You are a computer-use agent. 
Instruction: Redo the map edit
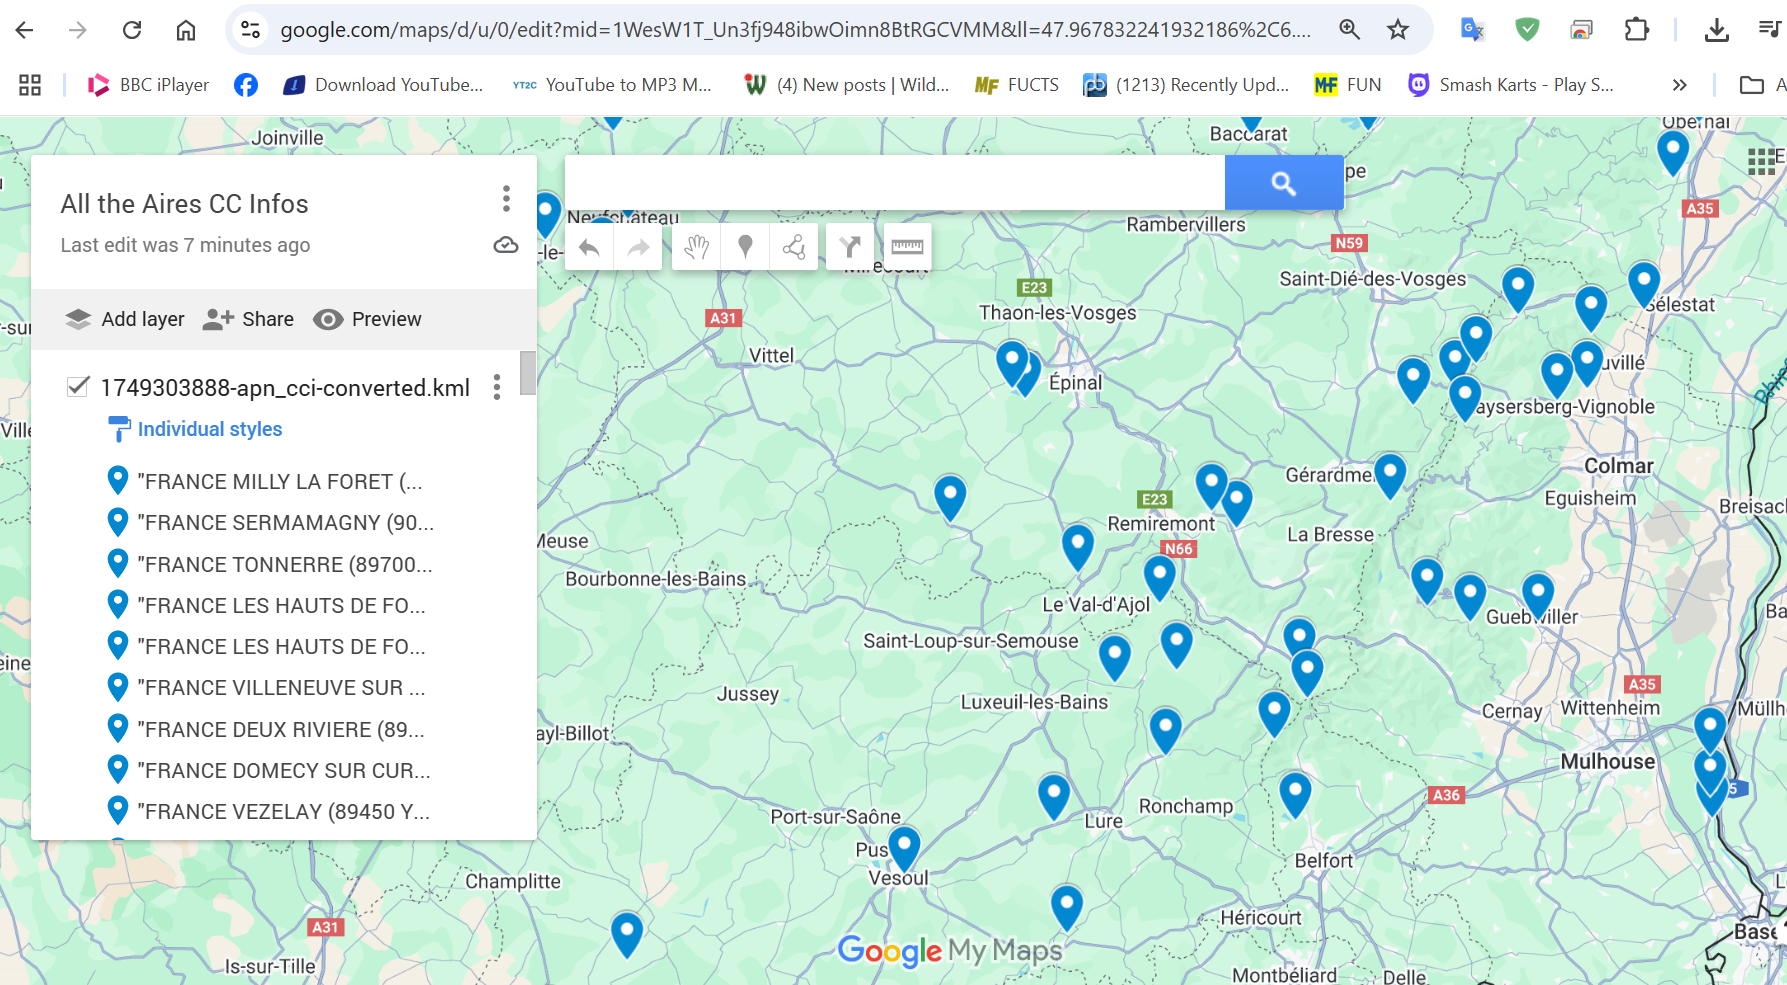click(638, 247)
